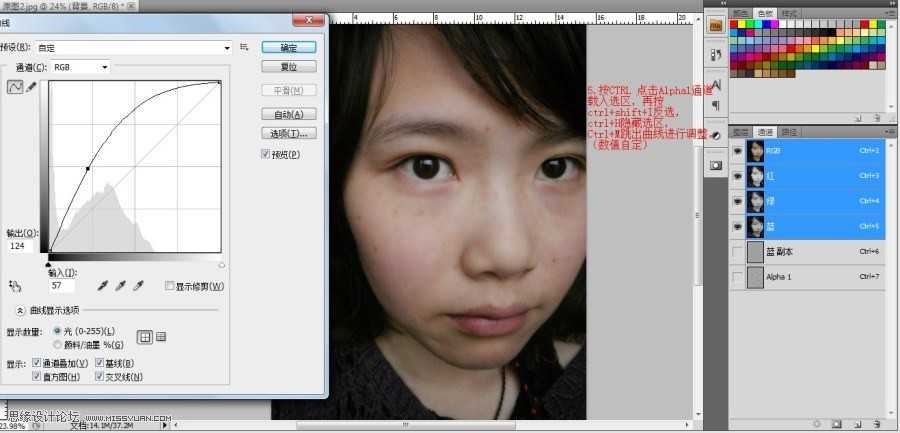Select the 蓝 副本 channel thumbnail
The width and height of the screenshot is (900, 433).
755,252
